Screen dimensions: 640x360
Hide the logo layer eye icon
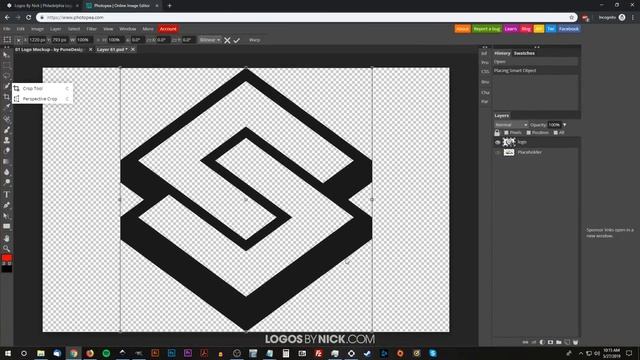498,142
